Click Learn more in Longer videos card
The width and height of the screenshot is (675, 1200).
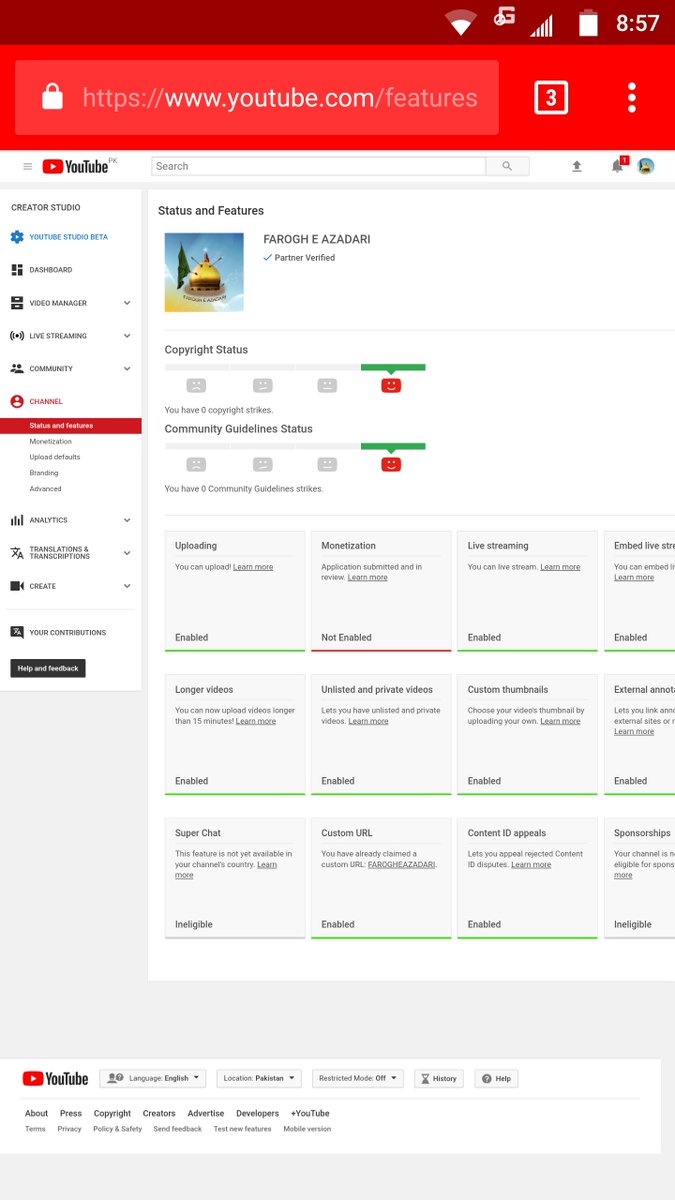tap(256, 721)
